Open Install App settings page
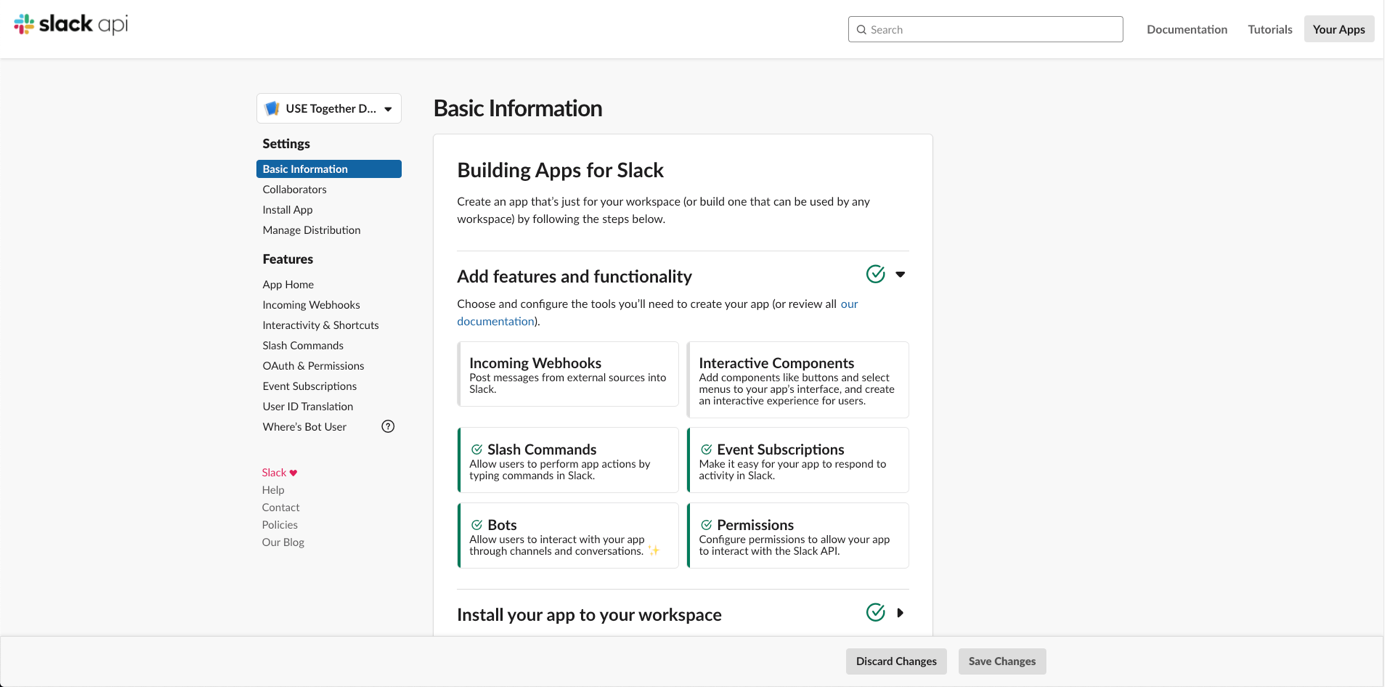Viewport: 1385px width, 687px height. (x=288, y=210)
